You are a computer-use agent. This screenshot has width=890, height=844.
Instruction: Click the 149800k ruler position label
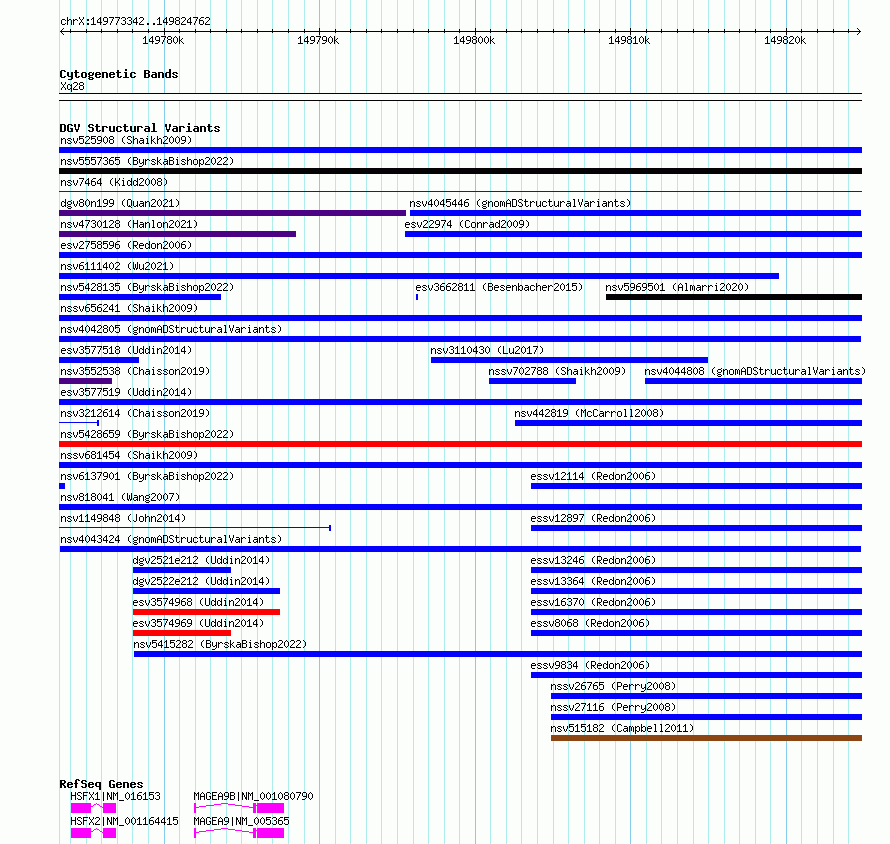(474, 40)
